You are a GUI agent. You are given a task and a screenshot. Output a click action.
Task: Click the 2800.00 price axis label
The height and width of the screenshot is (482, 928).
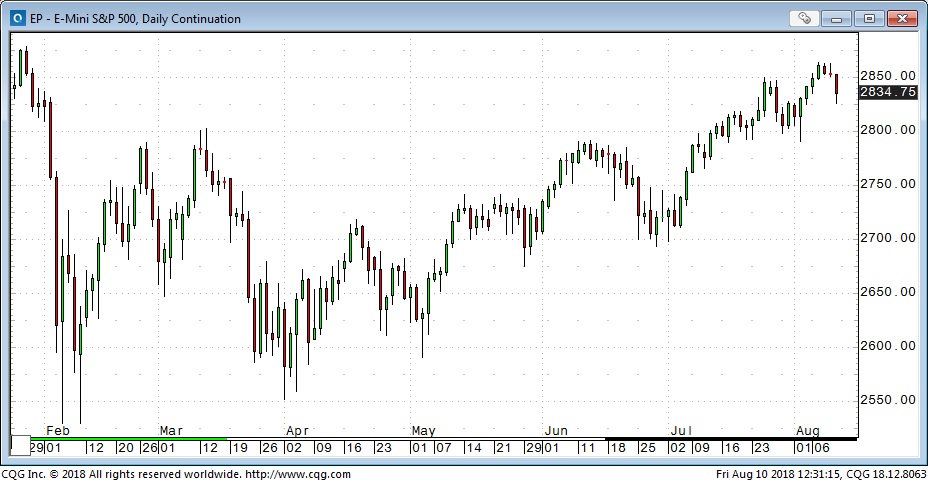[888, 130]
